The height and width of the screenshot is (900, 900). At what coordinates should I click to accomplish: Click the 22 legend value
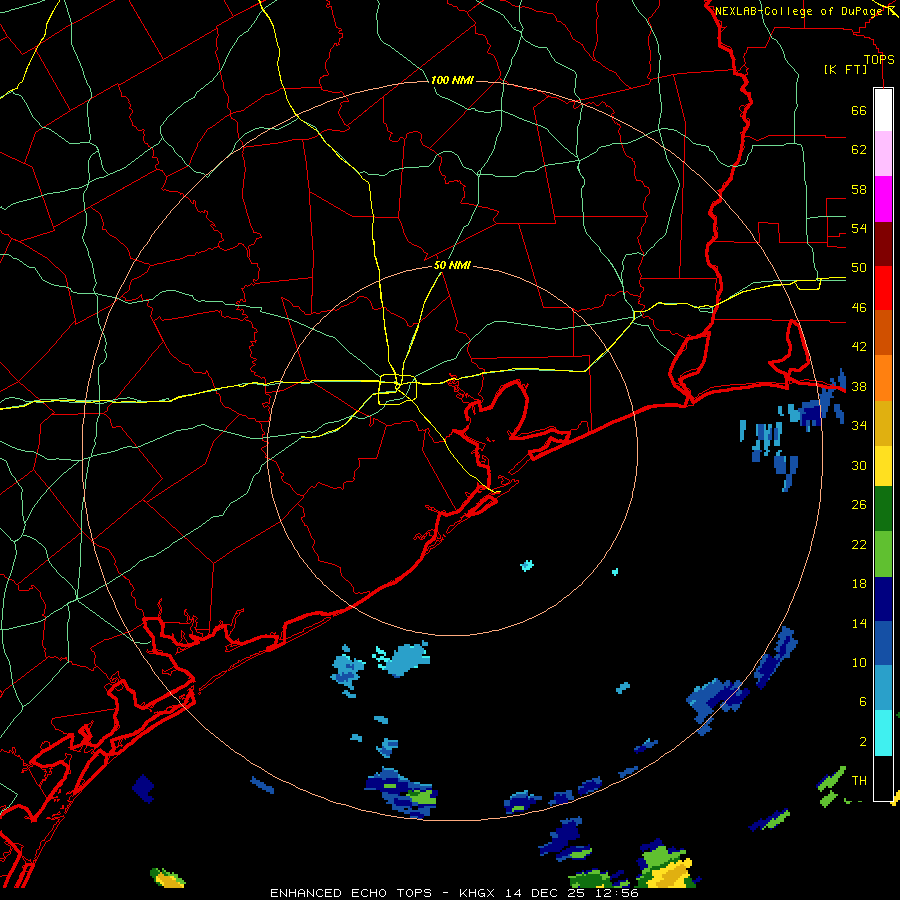coord(859,544)
